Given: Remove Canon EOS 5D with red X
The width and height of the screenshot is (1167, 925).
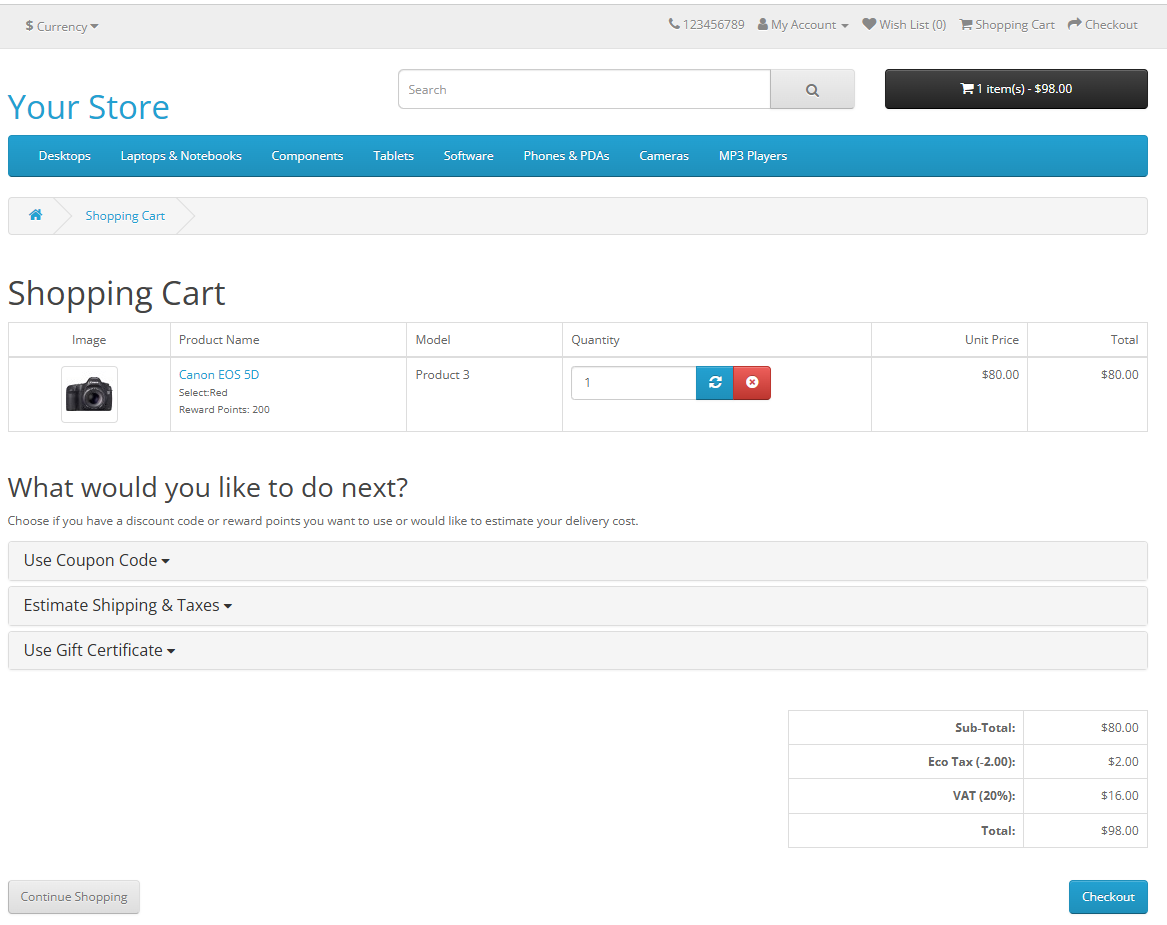Looking at the screenshot, I should (x=752, y=383).
